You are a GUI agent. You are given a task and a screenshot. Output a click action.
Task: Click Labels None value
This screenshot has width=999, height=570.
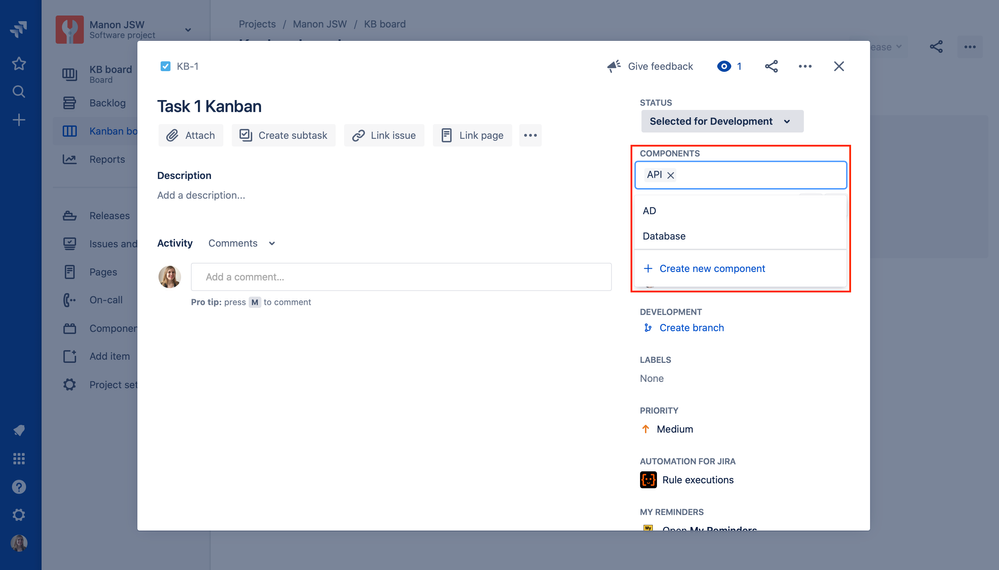652,378
